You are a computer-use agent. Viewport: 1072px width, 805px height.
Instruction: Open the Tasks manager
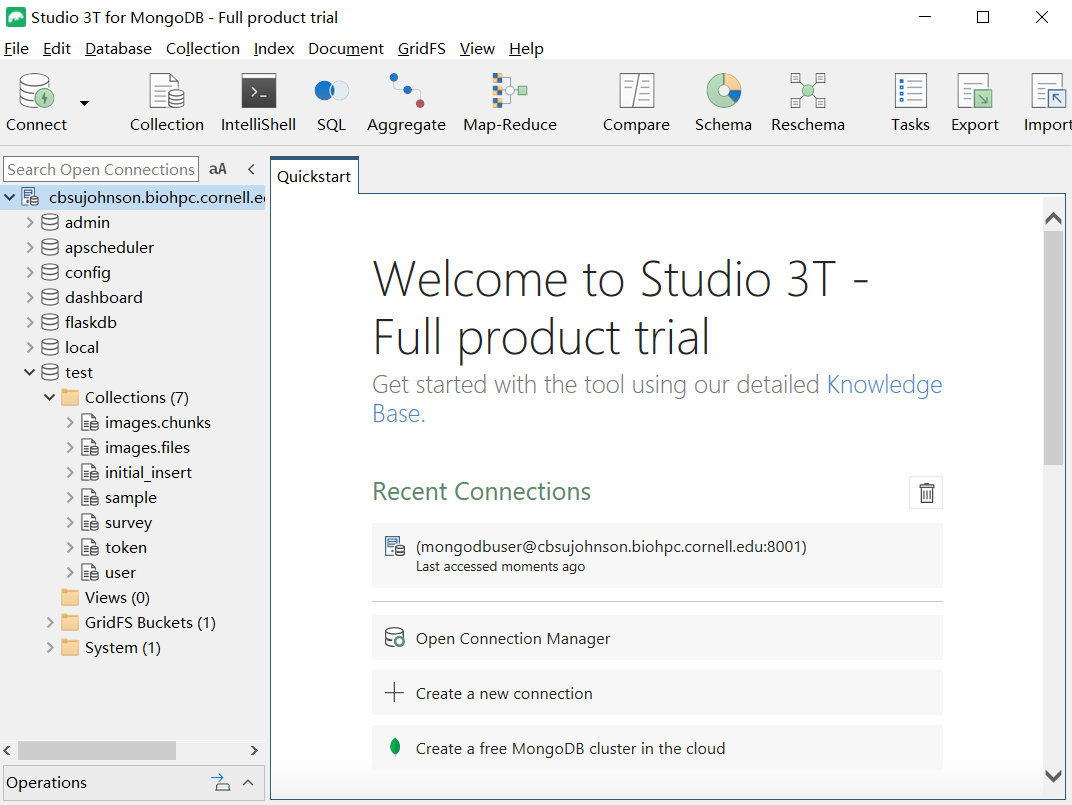point(911,103)
